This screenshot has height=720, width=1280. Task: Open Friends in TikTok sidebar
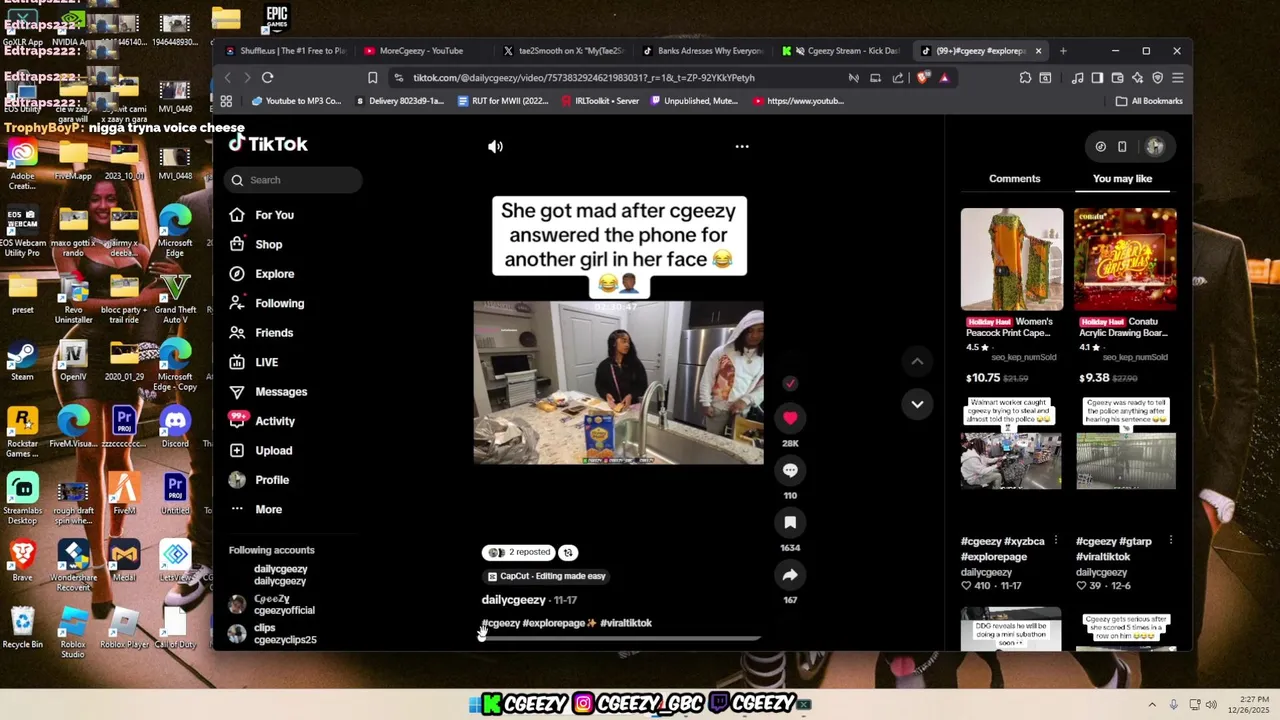[274, 333]
